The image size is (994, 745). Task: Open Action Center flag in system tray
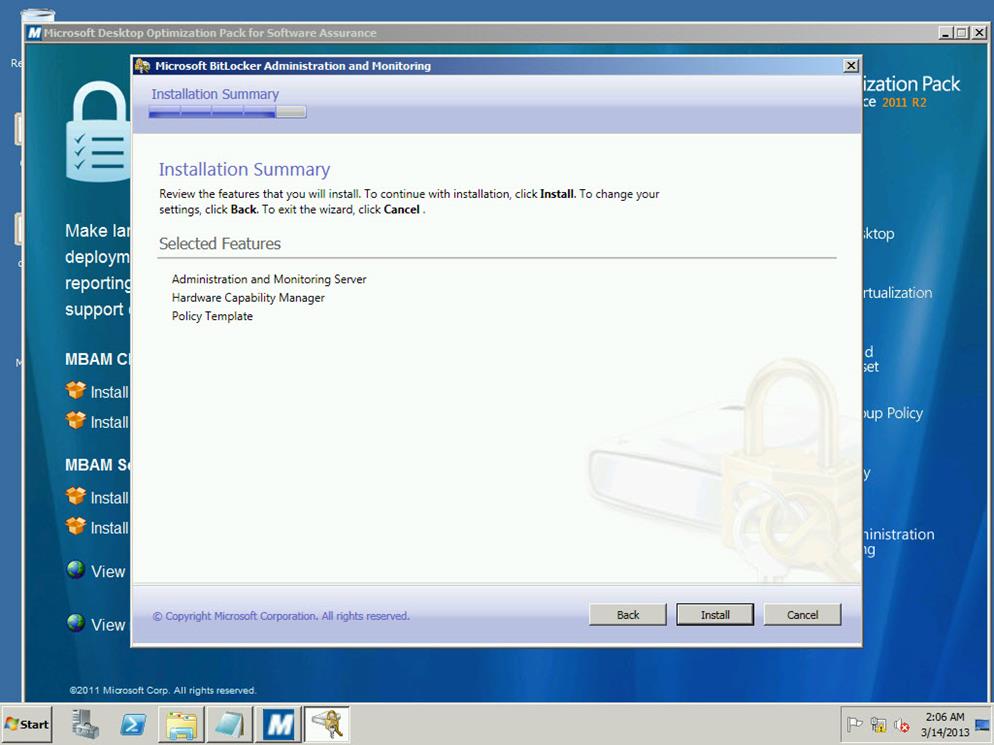point(855,725)
